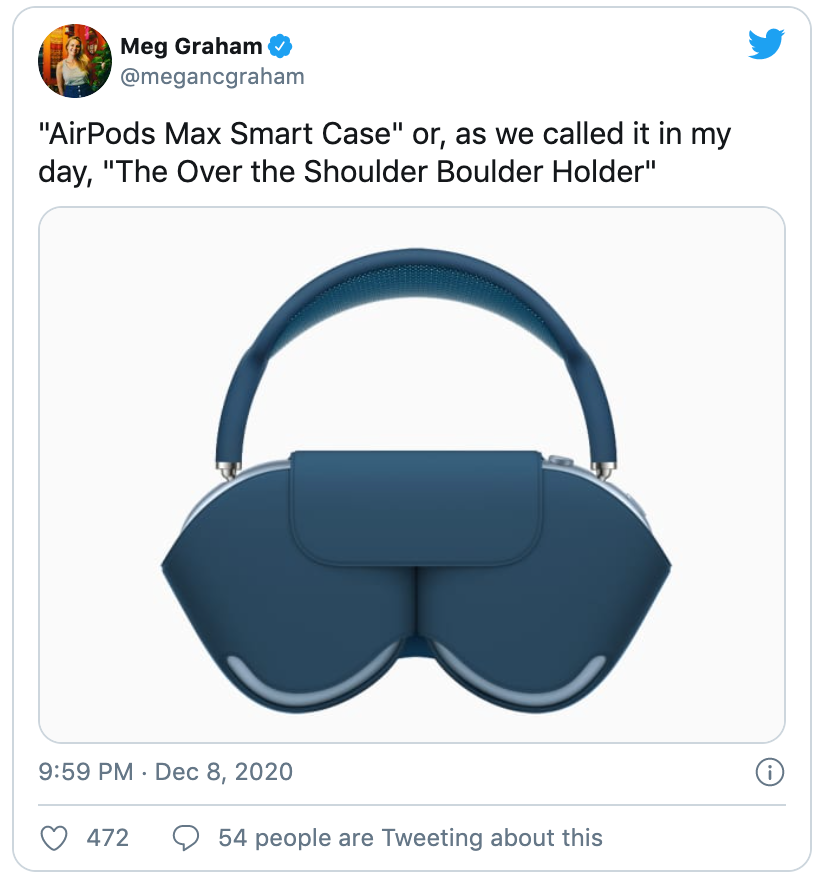Click the digital crown on the headphones
Screen dimensions: 836x888
(559, 459)
